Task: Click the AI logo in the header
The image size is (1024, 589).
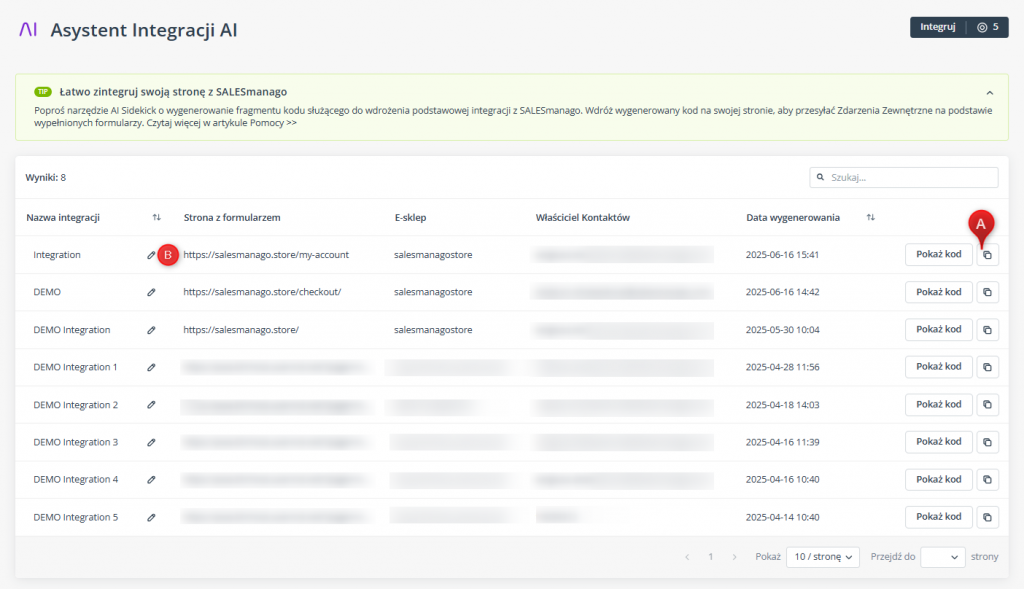Action: coord(28,29)
